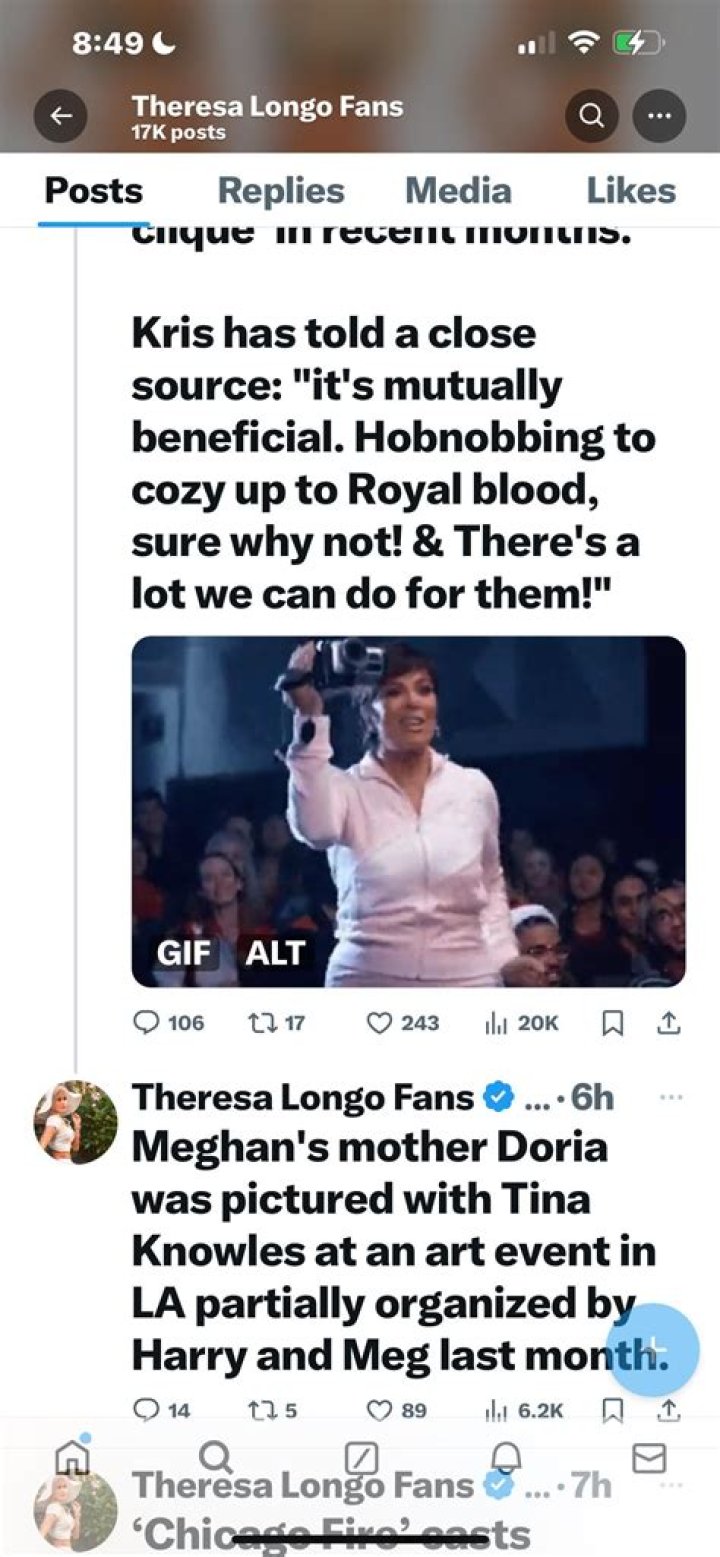Open the profile search magnifier icon
The height and width of the screenshot is (1557, 720).
click(591, 117)
